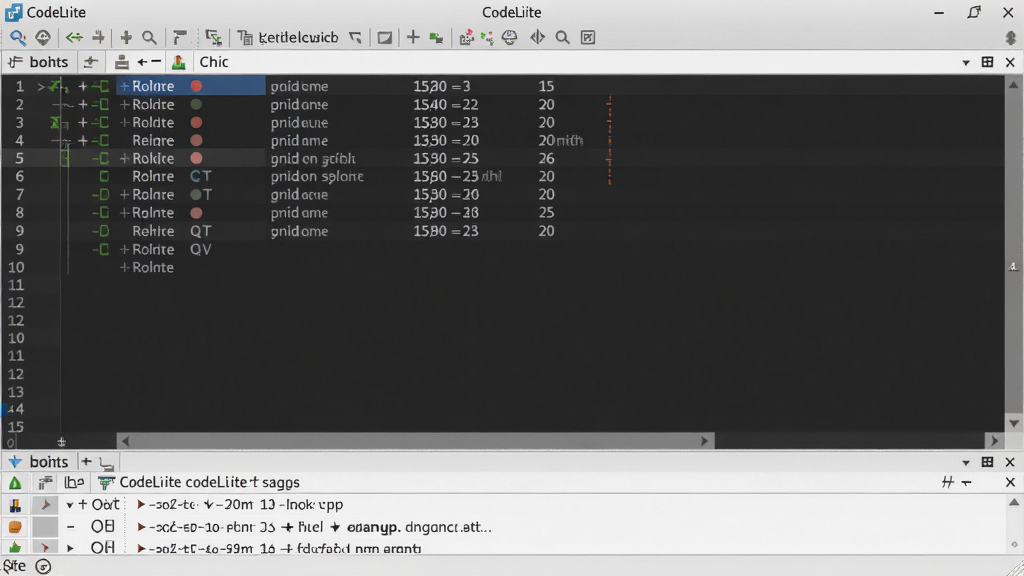1024x576 pixels.
Task: Click the bottom panel grid layout icon
Action: [x=987, y=462]
